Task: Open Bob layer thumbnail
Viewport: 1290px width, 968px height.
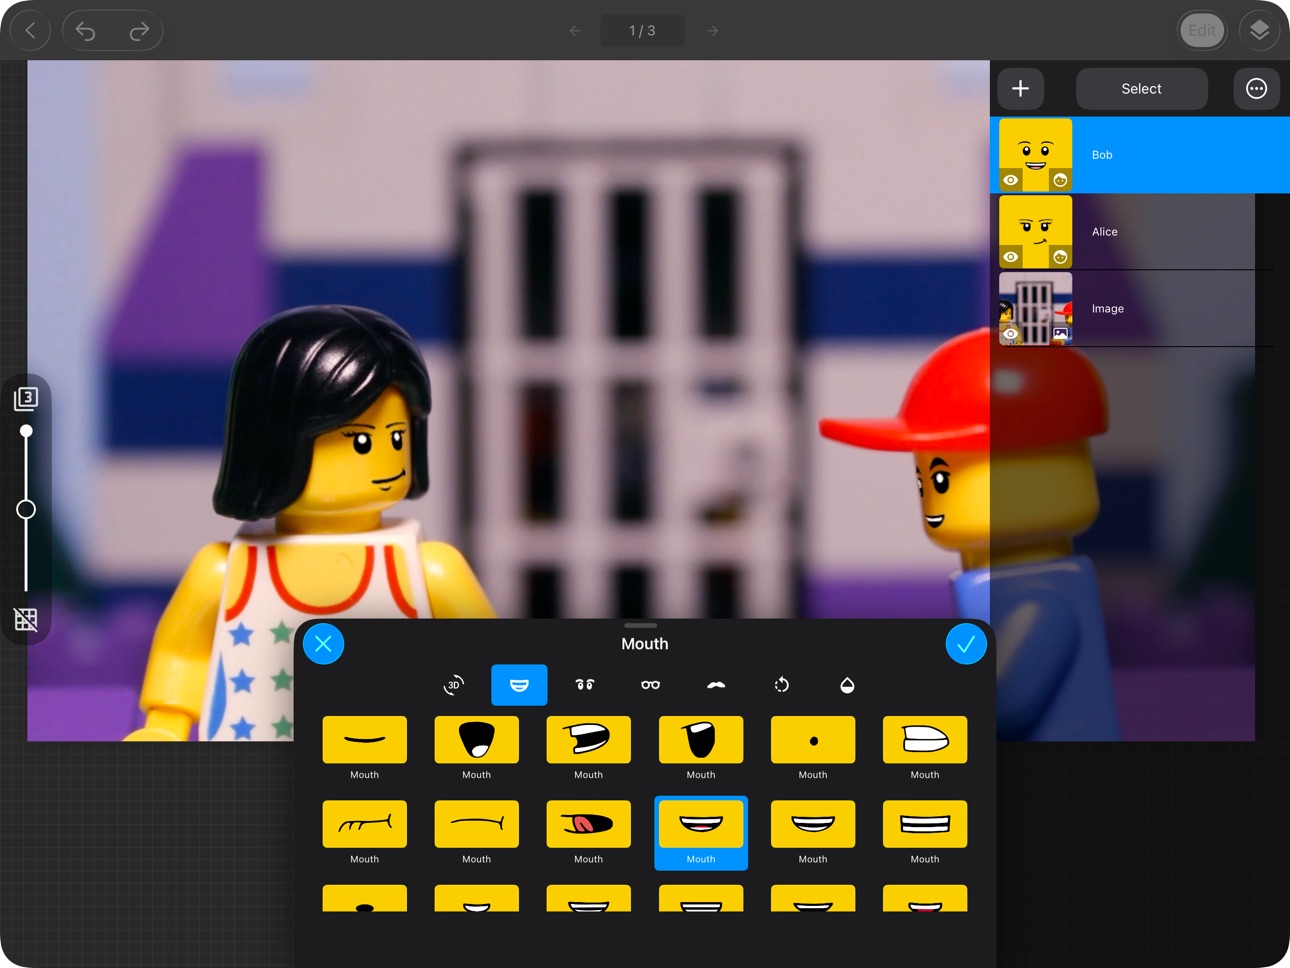Action: point(1036,155)
